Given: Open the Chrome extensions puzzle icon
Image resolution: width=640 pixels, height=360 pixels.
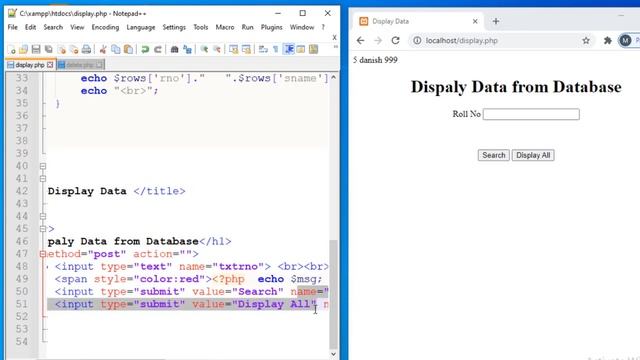Looking at the screenshot, I should click(x=607, y=40).
